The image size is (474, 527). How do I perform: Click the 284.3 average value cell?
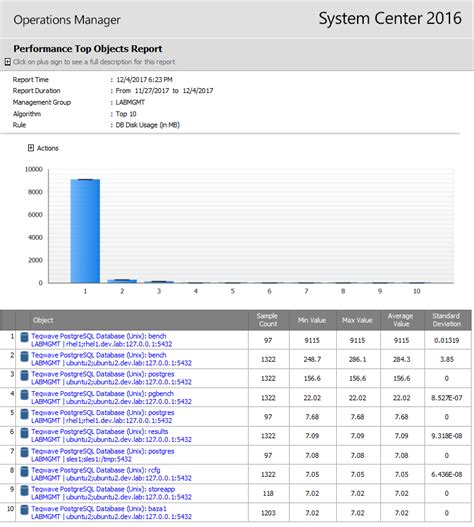pyautogui.click(x=401, y=359)
